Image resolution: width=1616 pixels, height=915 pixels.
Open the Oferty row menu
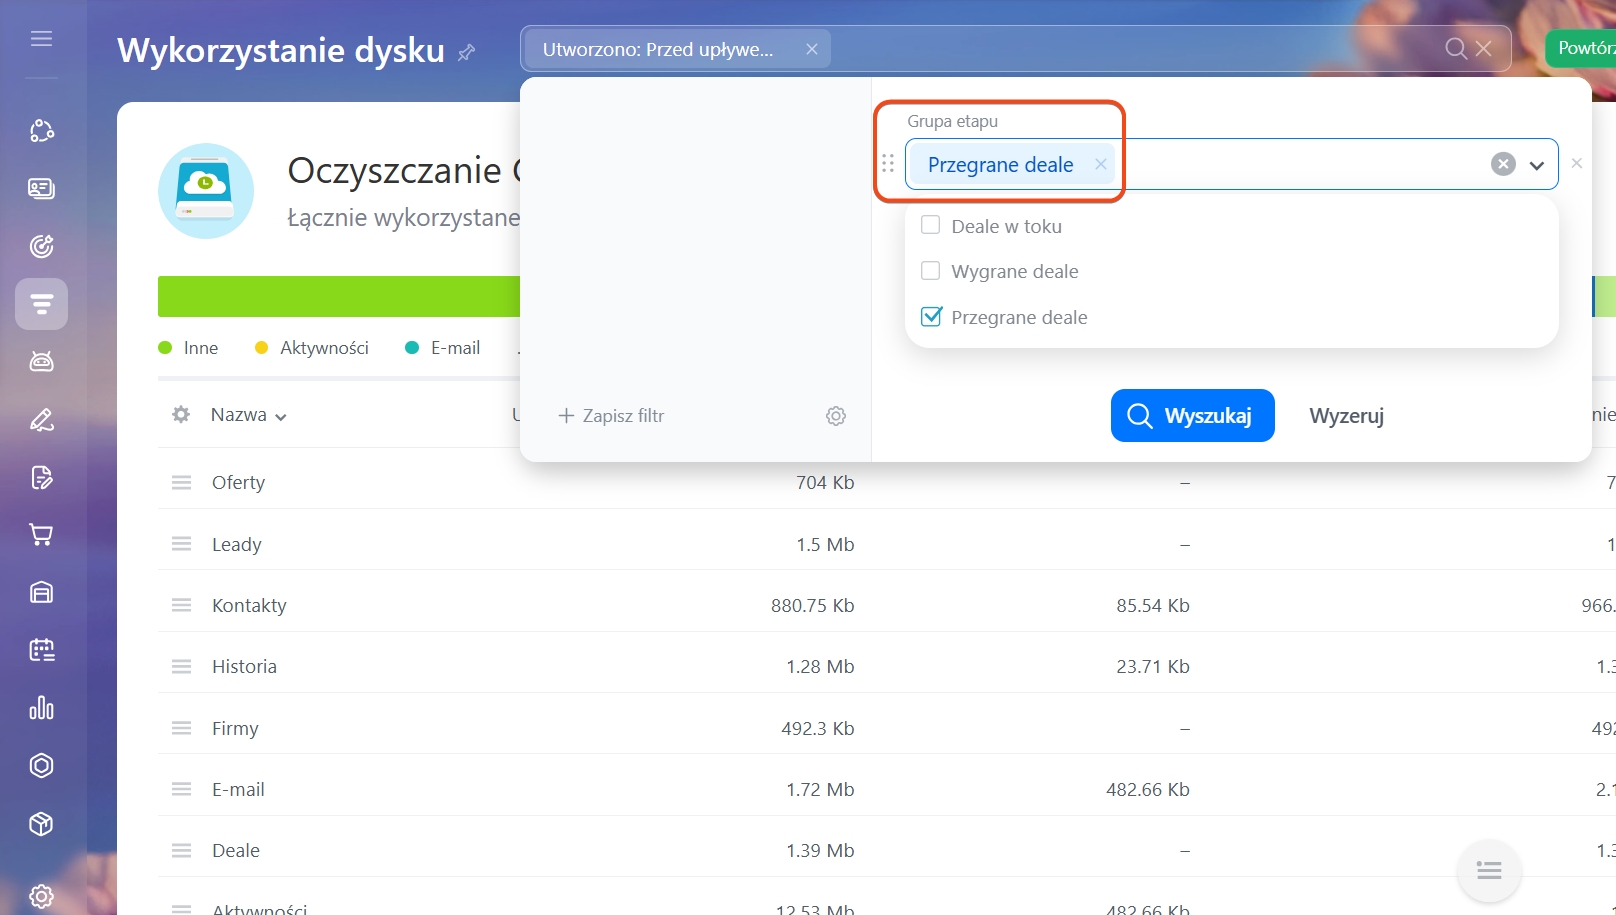point(181,483)
